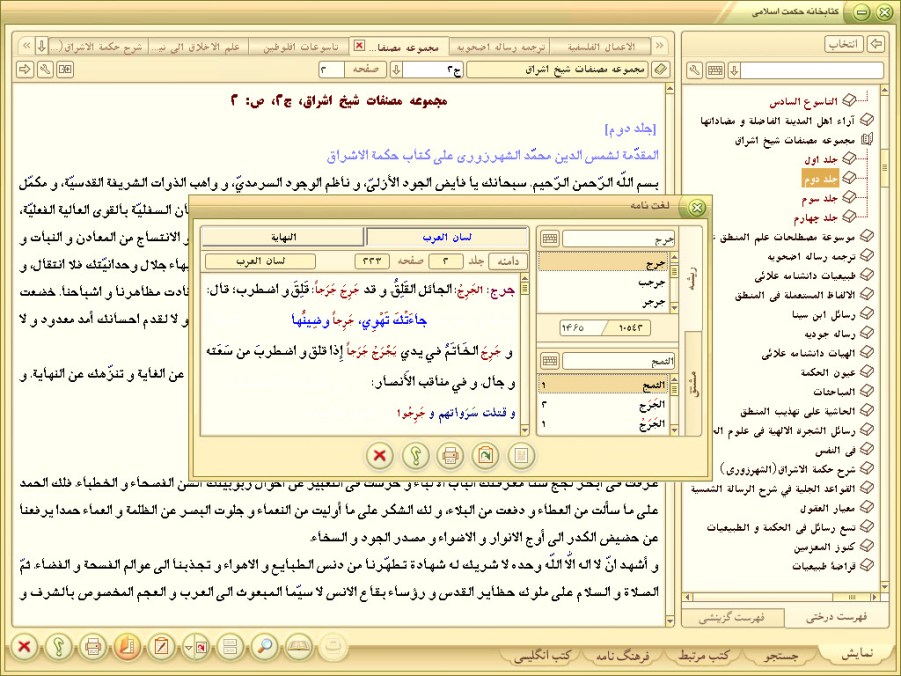Click the stacked rows layout icon in bottom toolbar
The image size is (901, 676).
tap(230, 647)
